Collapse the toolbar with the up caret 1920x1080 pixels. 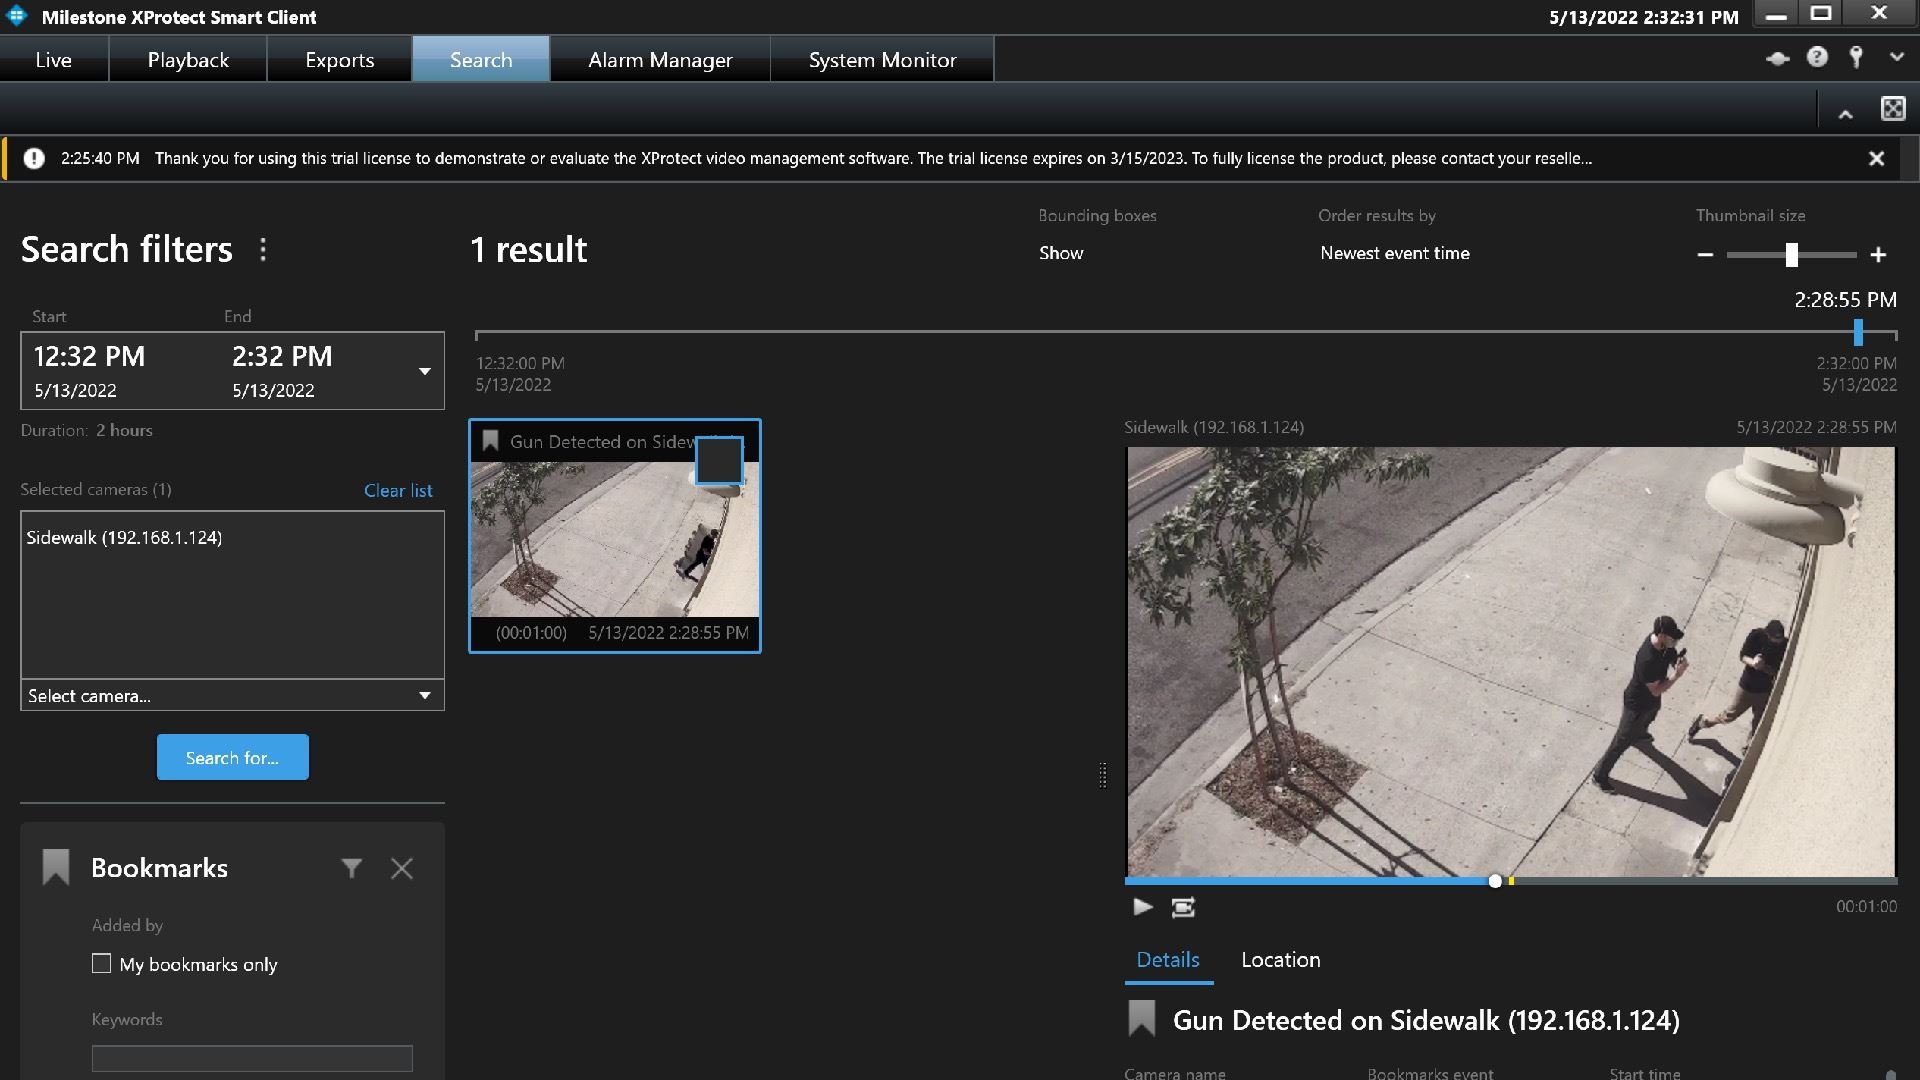(x=1845, y=114)
